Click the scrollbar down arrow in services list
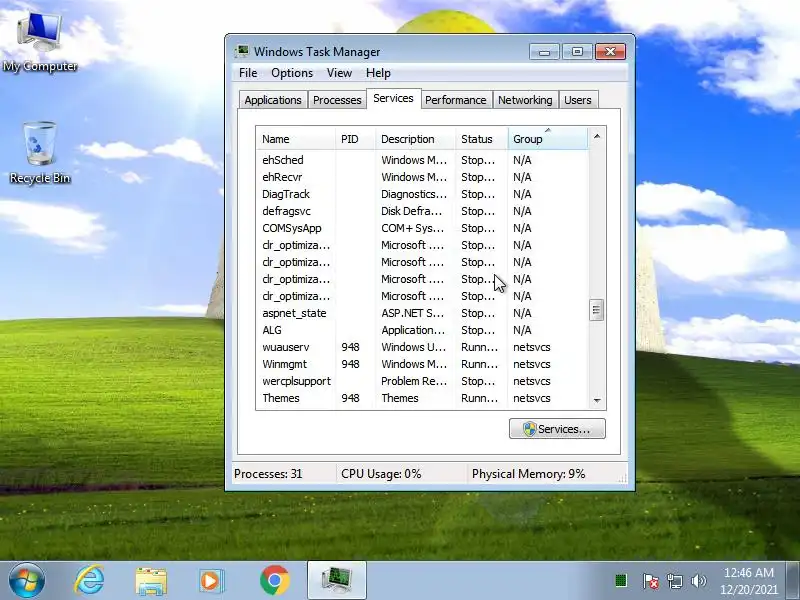The image size is (800, 600). pos(597,401)
